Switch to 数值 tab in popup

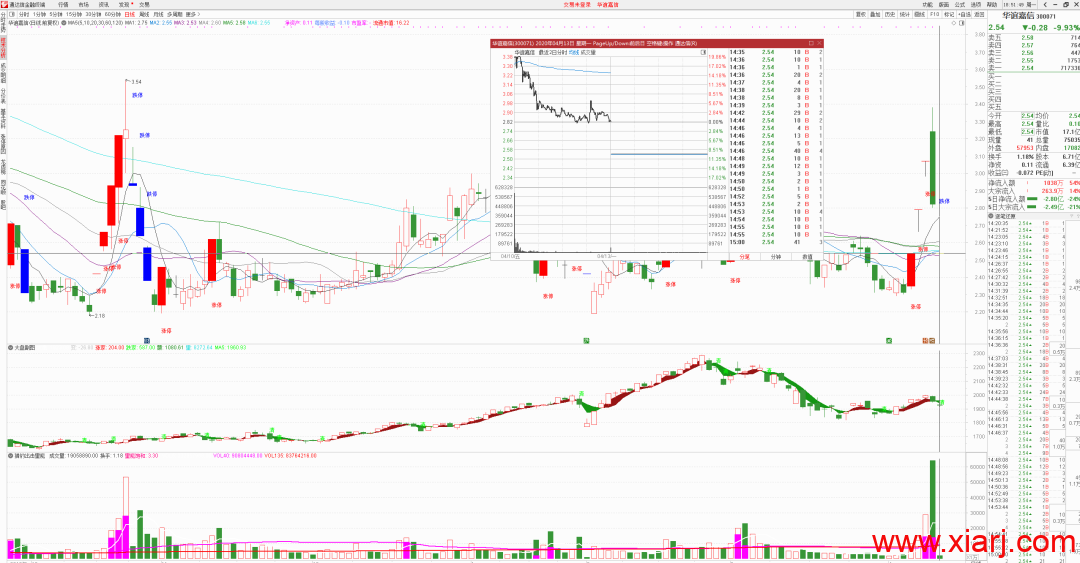[807, 256]
